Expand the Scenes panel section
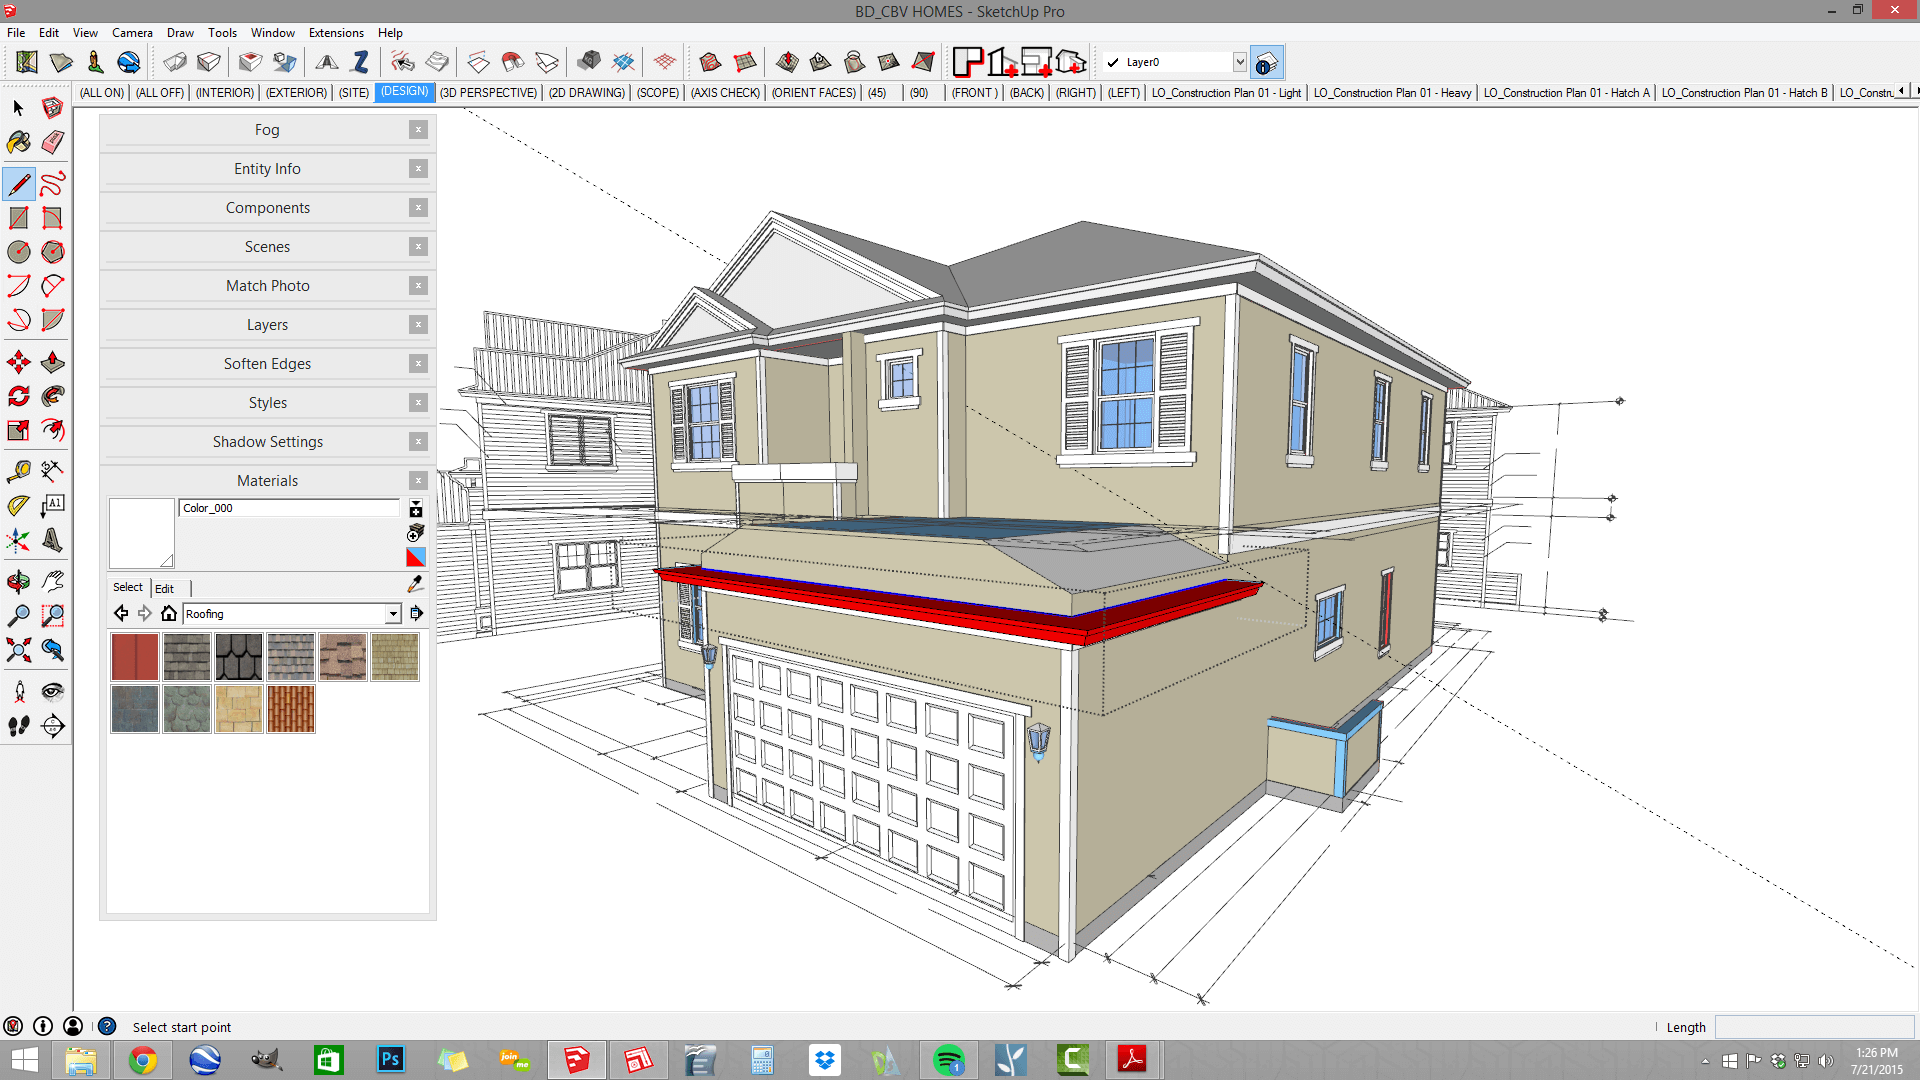Viewport: 1920px width, 1080px height. pos(265,247)
